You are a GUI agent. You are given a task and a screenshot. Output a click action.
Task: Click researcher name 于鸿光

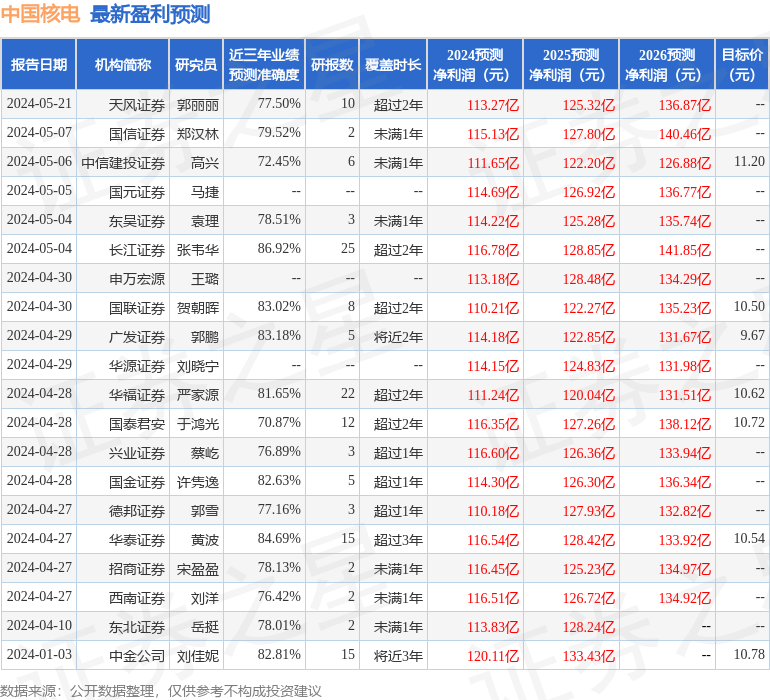pyautogui.click(x=198, y=423)
